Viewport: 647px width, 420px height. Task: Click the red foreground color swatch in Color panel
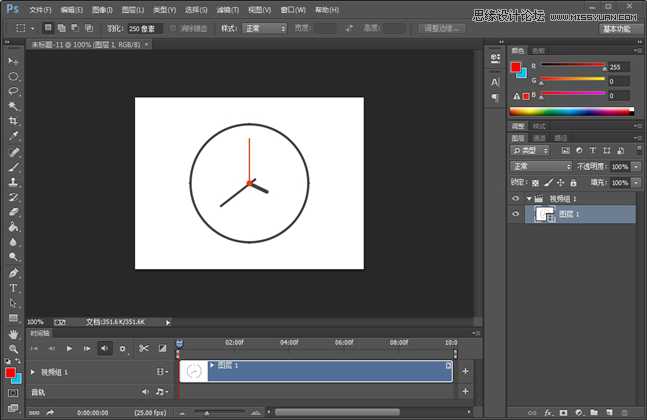pos(516,67)
